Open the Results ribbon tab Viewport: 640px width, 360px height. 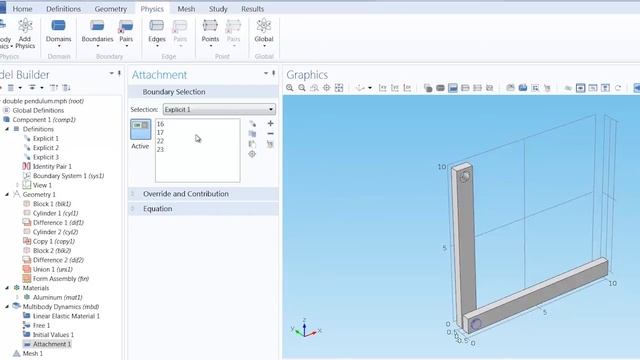tap(252, 9)
